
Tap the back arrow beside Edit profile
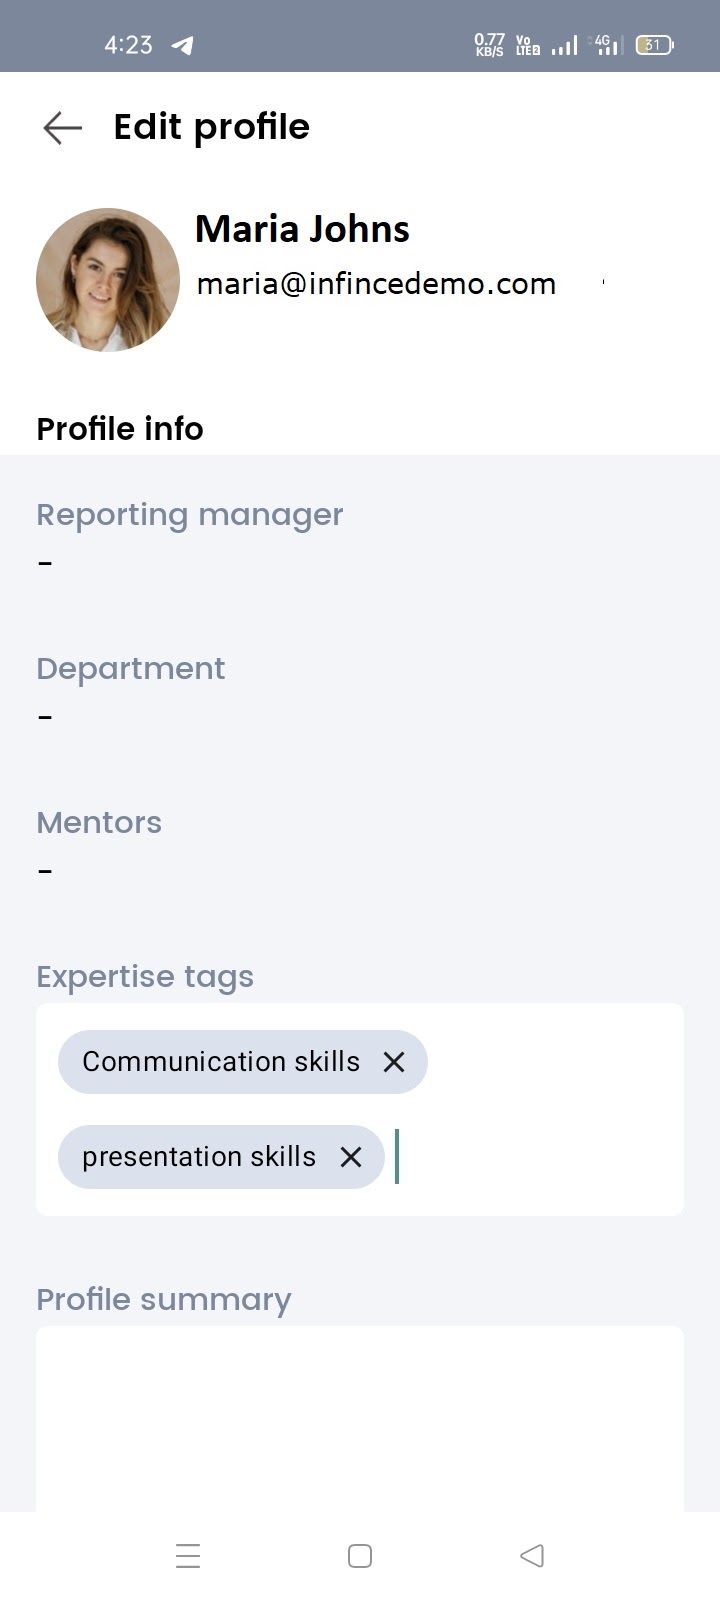point(62,128)
